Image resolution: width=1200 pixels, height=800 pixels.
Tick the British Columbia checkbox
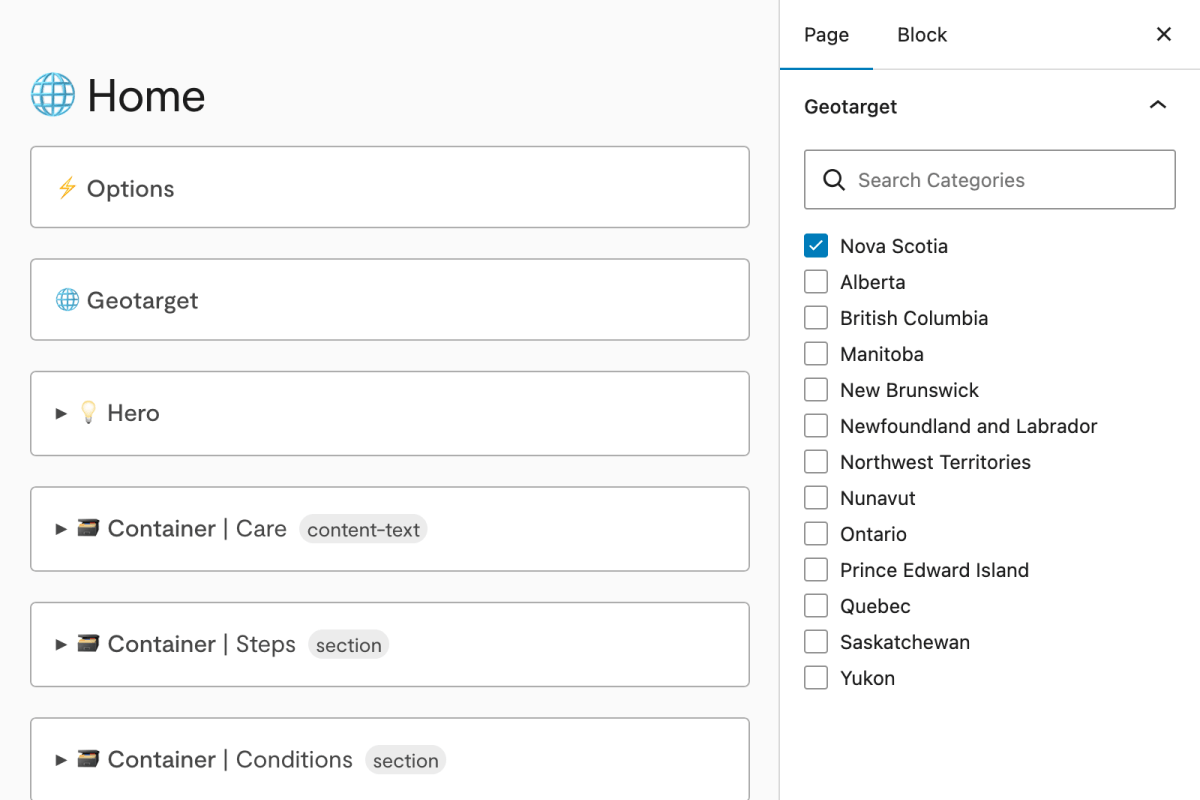(x=816, y=318)
